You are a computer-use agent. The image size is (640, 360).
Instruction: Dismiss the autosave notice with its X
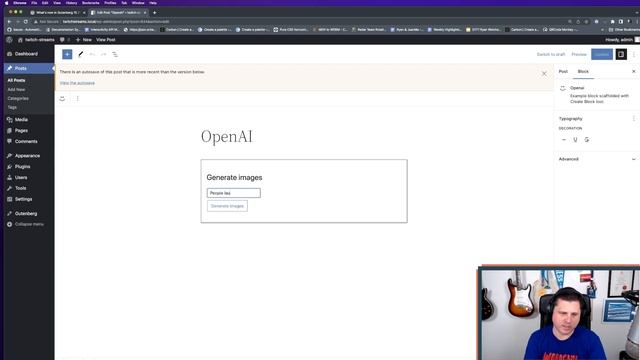[544, 73]
